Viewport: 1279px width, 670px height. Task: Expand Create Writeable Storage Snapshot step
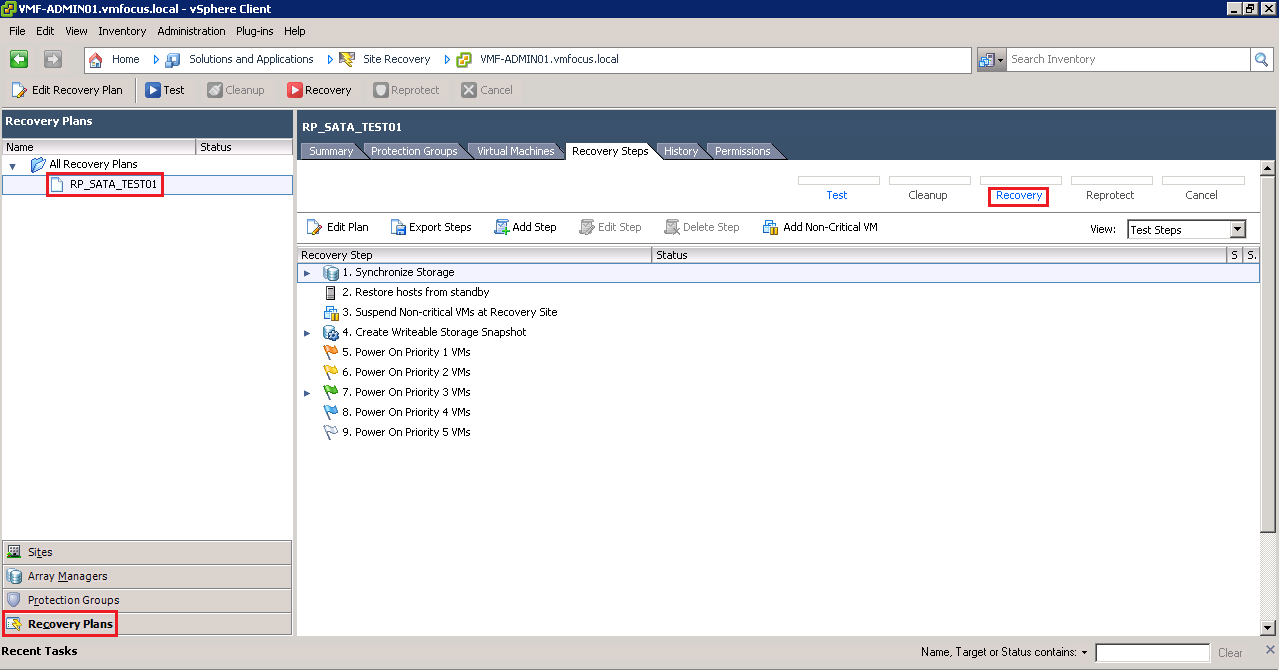point(308,333)
